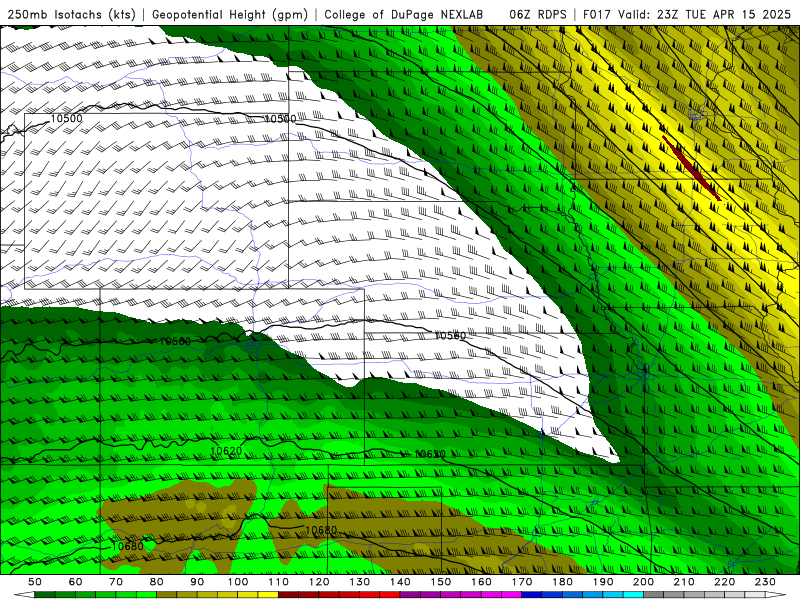Click the dark red wind maximum streak on the map

click(x=691, y=168)
